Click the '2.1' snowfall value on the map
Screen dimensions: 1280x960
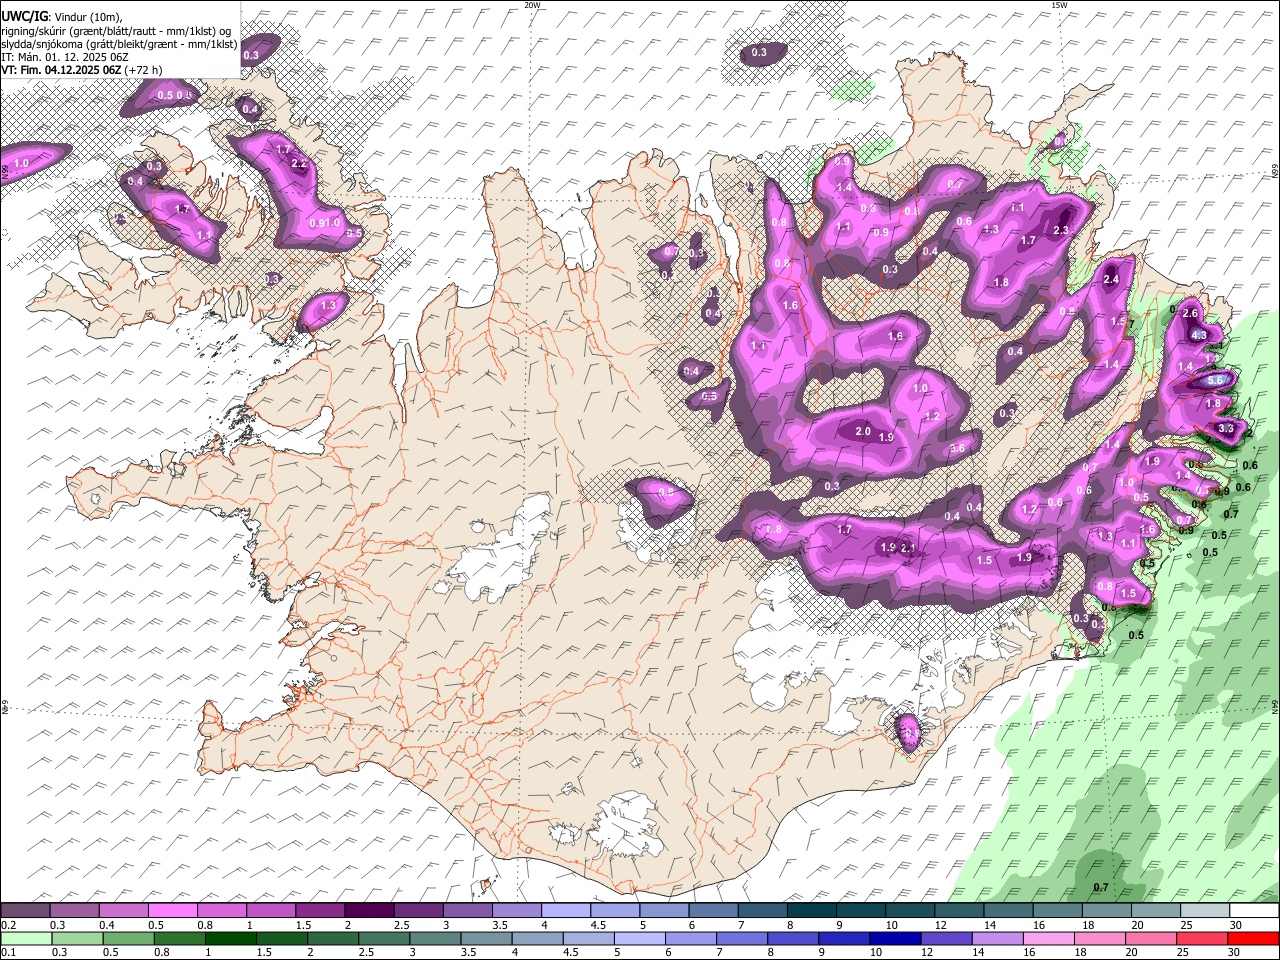point(908,548)
